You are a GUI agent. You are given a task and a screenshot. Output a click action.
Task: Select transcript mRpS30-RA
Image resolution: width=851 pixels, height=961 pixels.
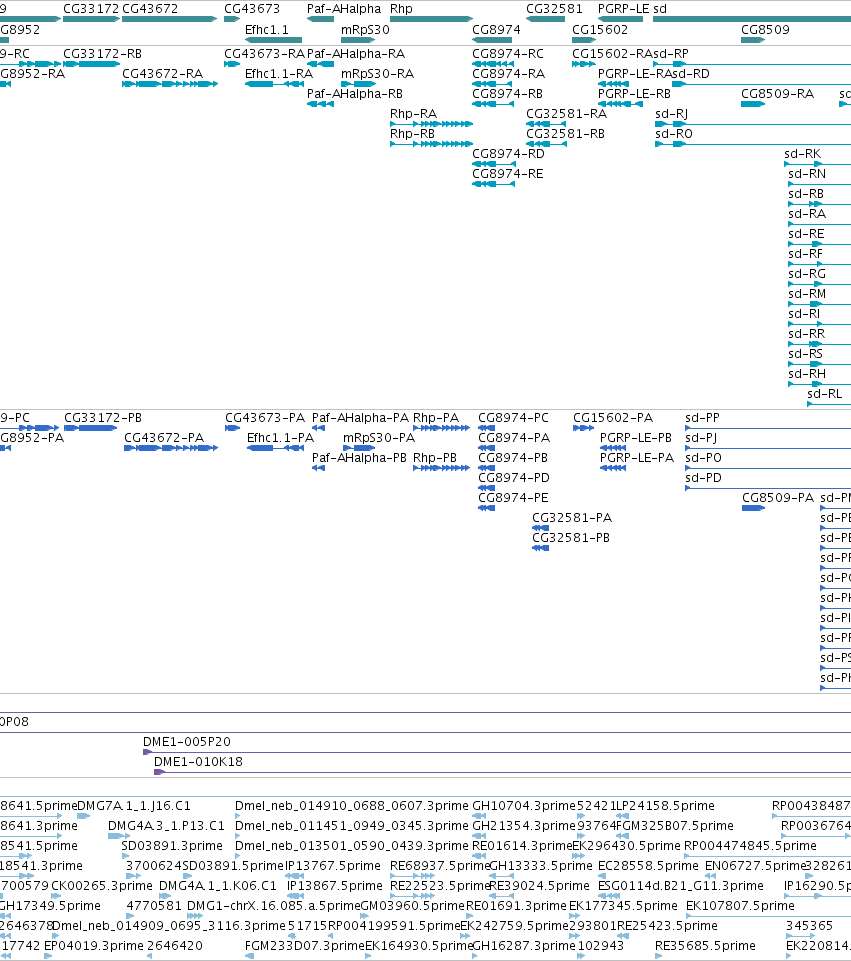point(377,74)
